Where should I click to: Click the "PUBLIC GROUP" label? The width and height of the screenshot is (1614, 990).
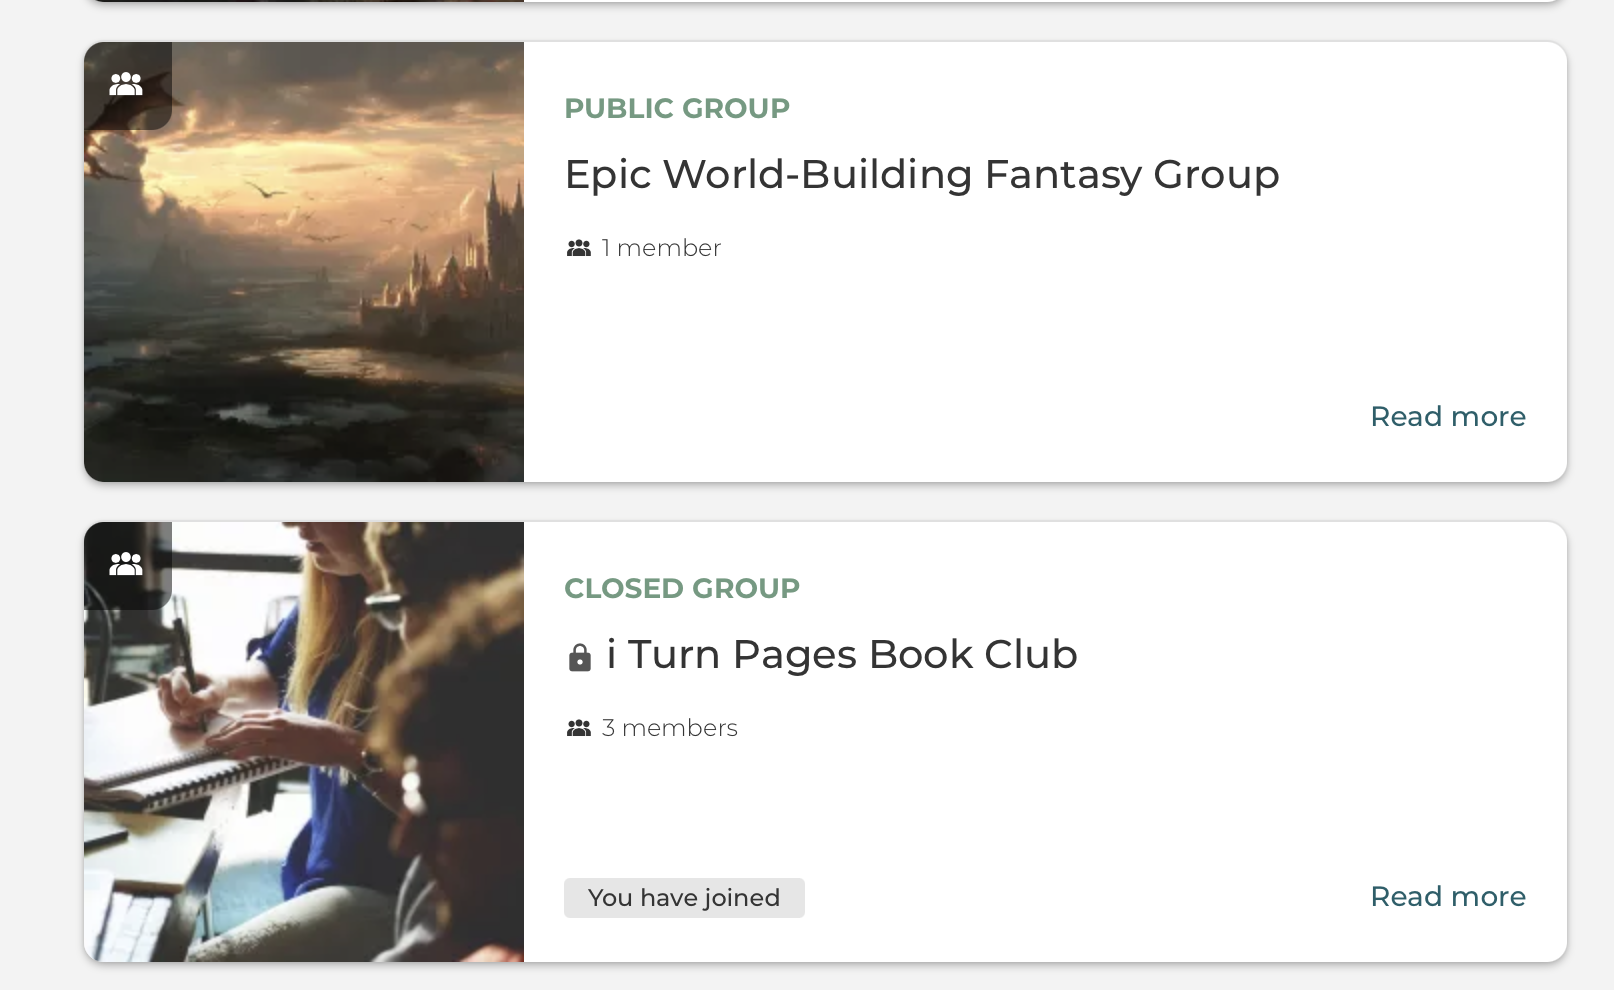coord(677,108)
